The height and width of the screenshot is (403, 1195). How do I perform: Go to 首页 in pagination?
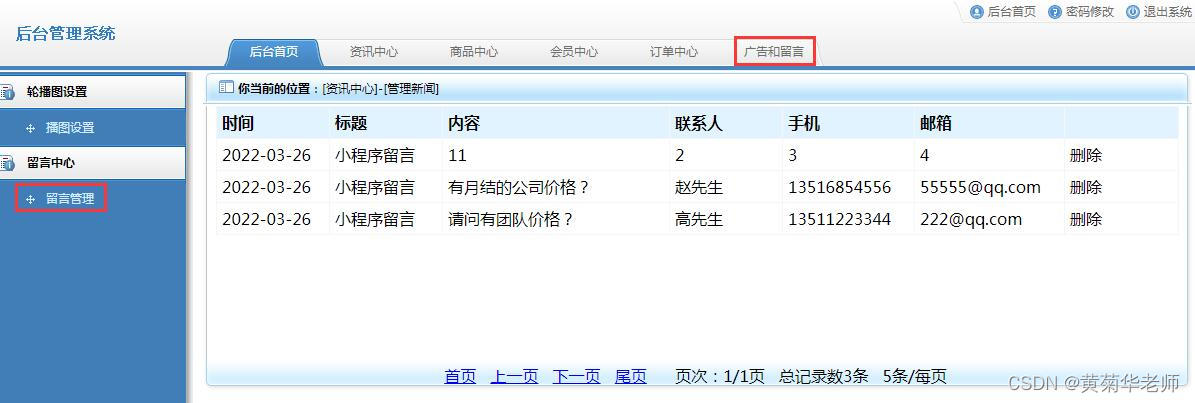point(460,376)
